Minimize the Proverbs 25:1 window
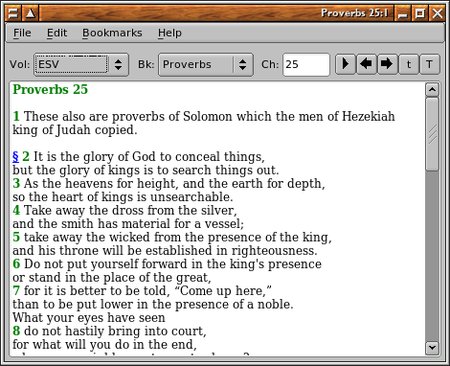The width and height of the screenshot is (450, 366). pos(403,13)
